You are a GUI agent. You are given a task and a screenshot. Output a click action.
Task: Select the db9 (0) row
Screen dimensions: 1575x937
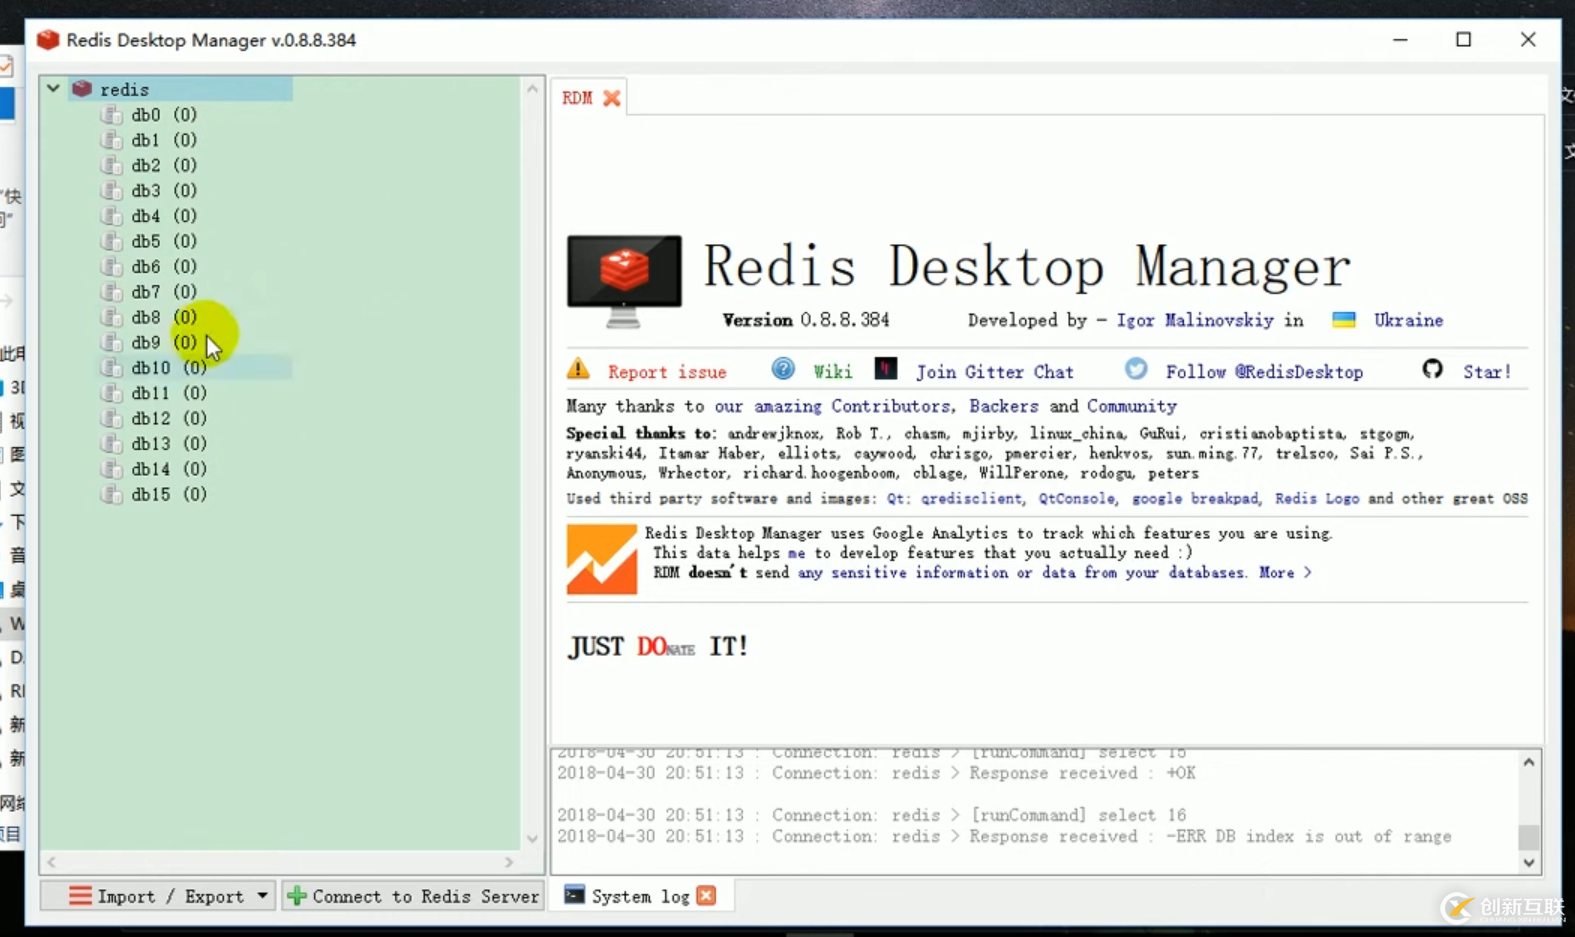coord(164,343)
